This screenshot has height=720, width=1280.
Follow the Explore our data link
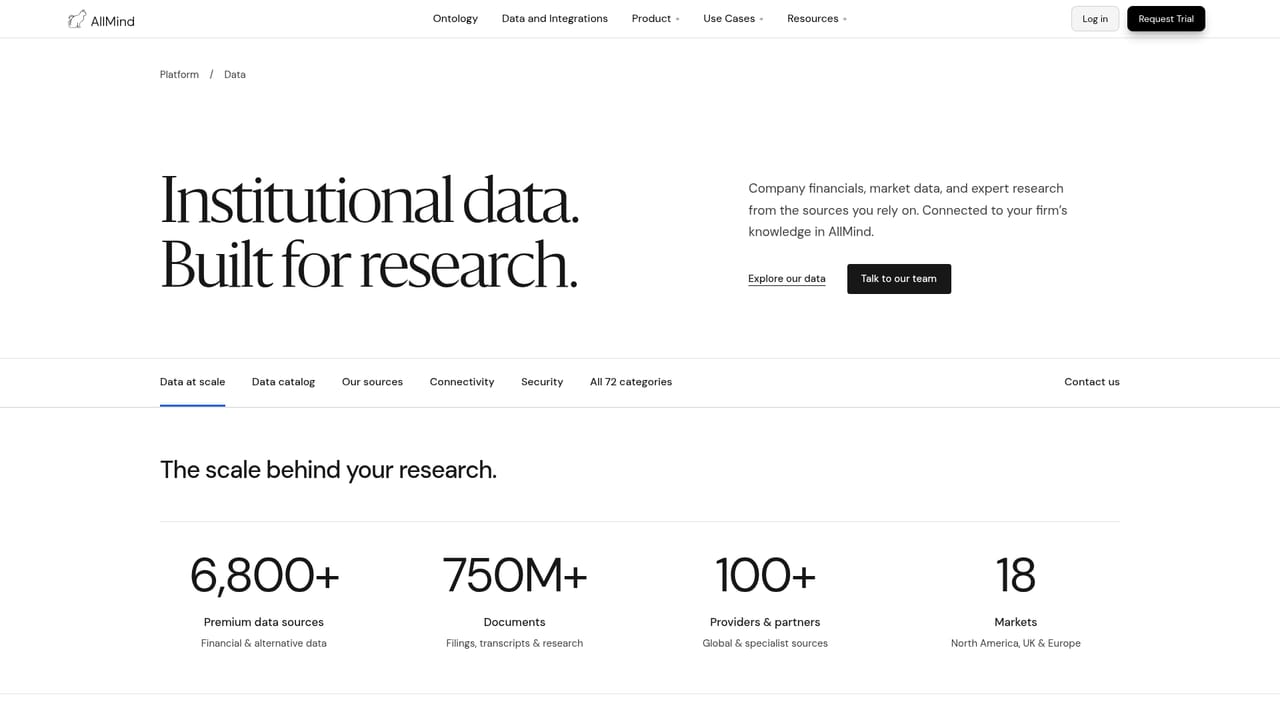tap(787, 279)
